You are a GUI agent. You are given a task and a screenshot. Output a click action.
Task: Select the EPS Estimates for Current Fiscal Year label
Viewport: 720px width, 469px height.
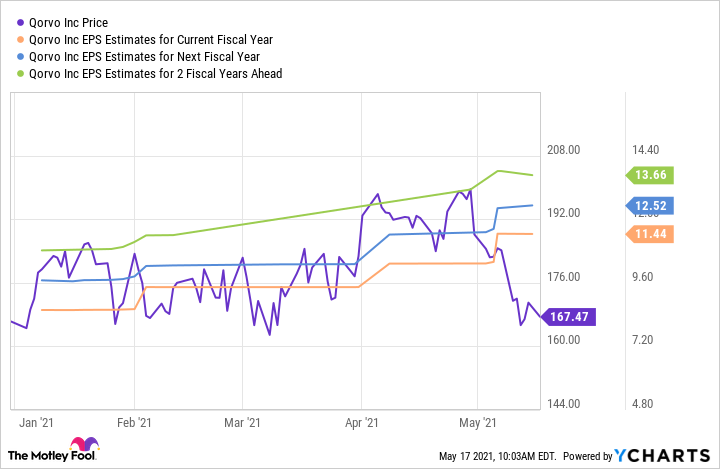point(151,39)
